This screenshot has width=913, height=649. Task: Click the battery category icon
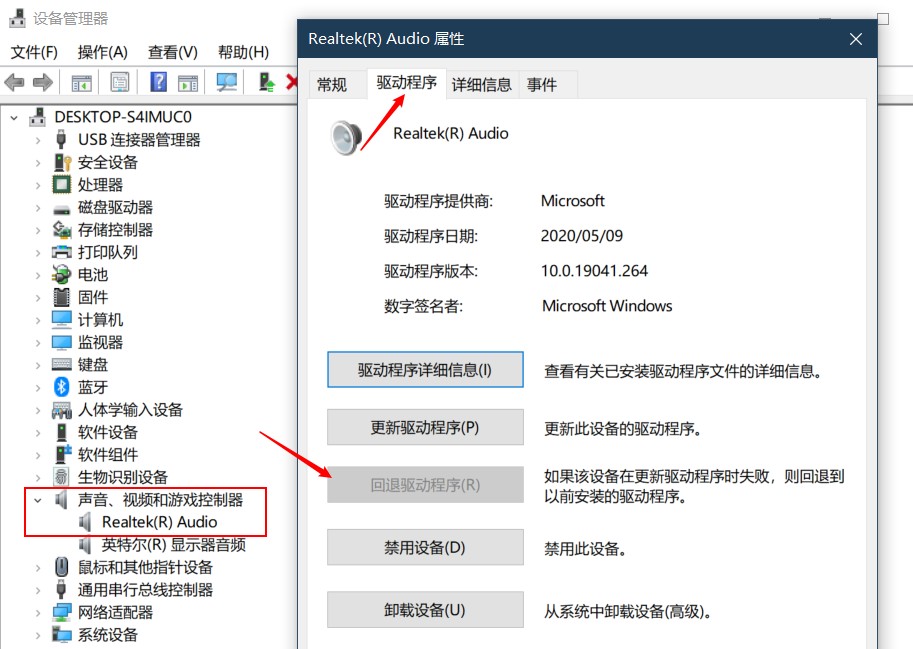61,274
